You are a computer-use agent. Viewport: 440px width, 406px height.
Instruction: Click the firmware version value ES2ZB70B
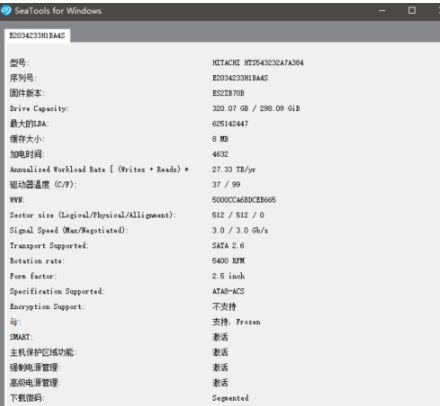pos(228,93)
